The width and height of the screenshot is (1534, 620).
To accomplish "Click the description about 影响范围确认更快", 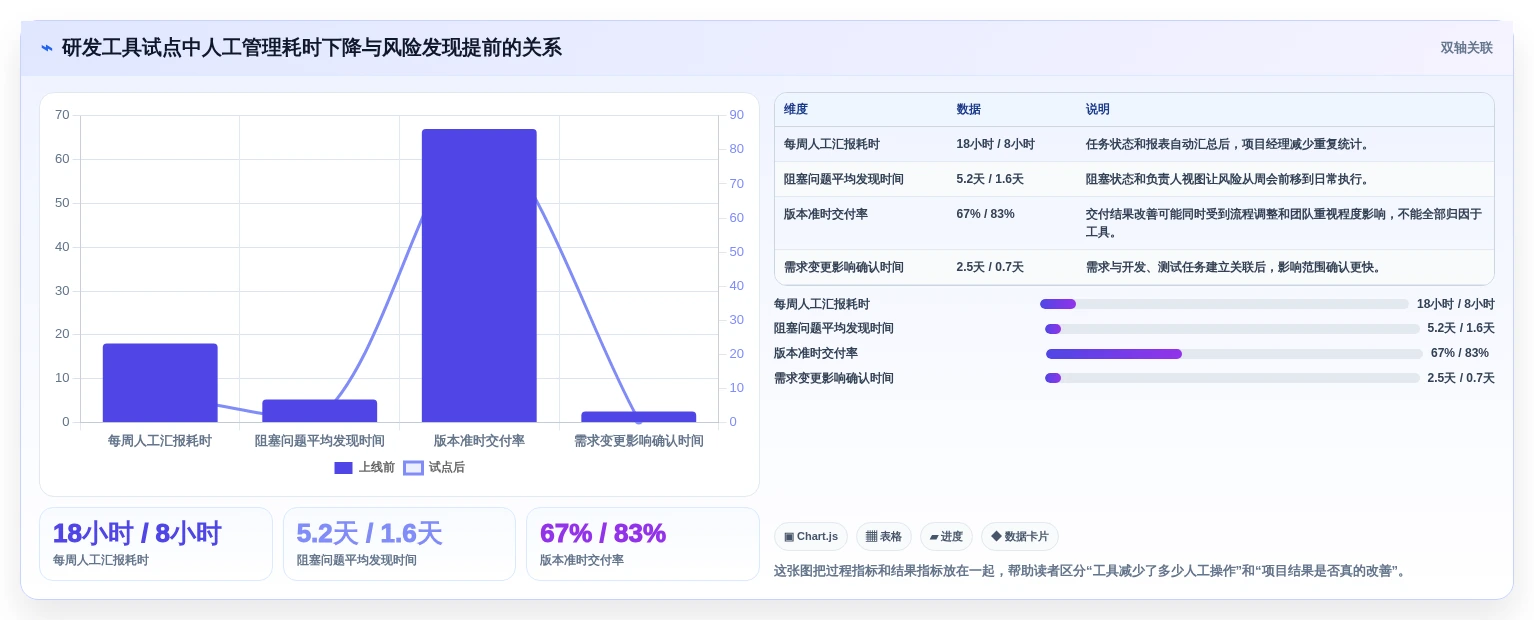I will point(1235,267).
